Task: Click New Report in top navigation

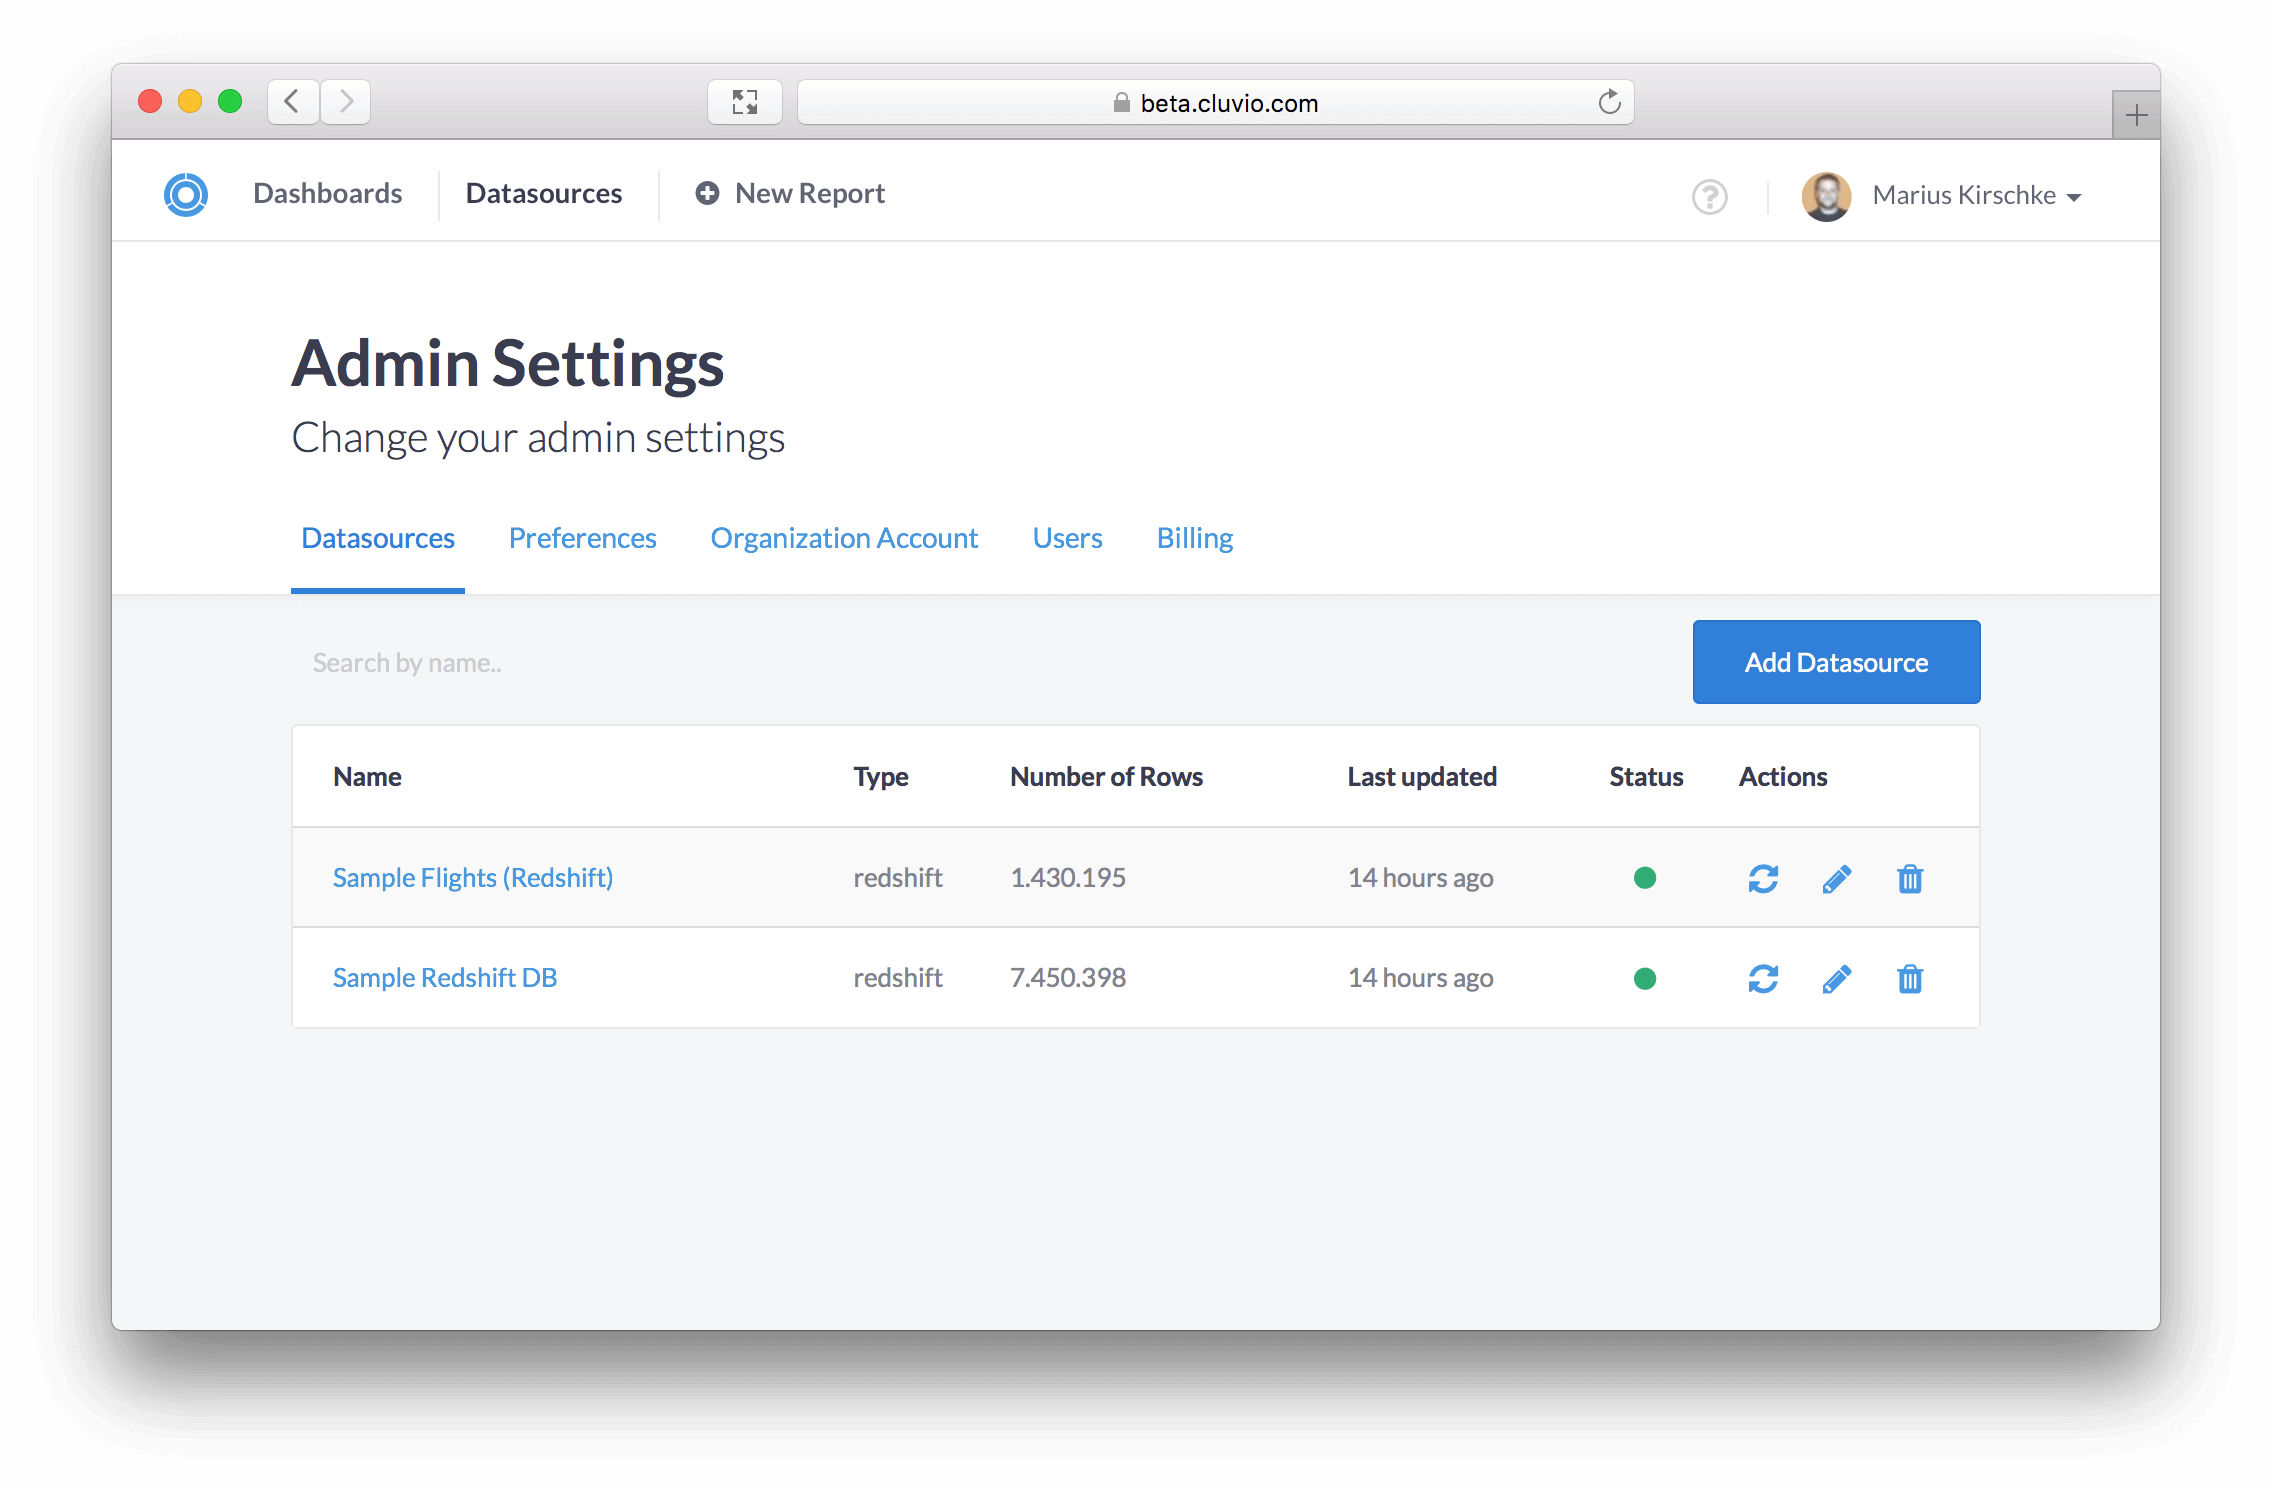Action: tap(790, 194)
